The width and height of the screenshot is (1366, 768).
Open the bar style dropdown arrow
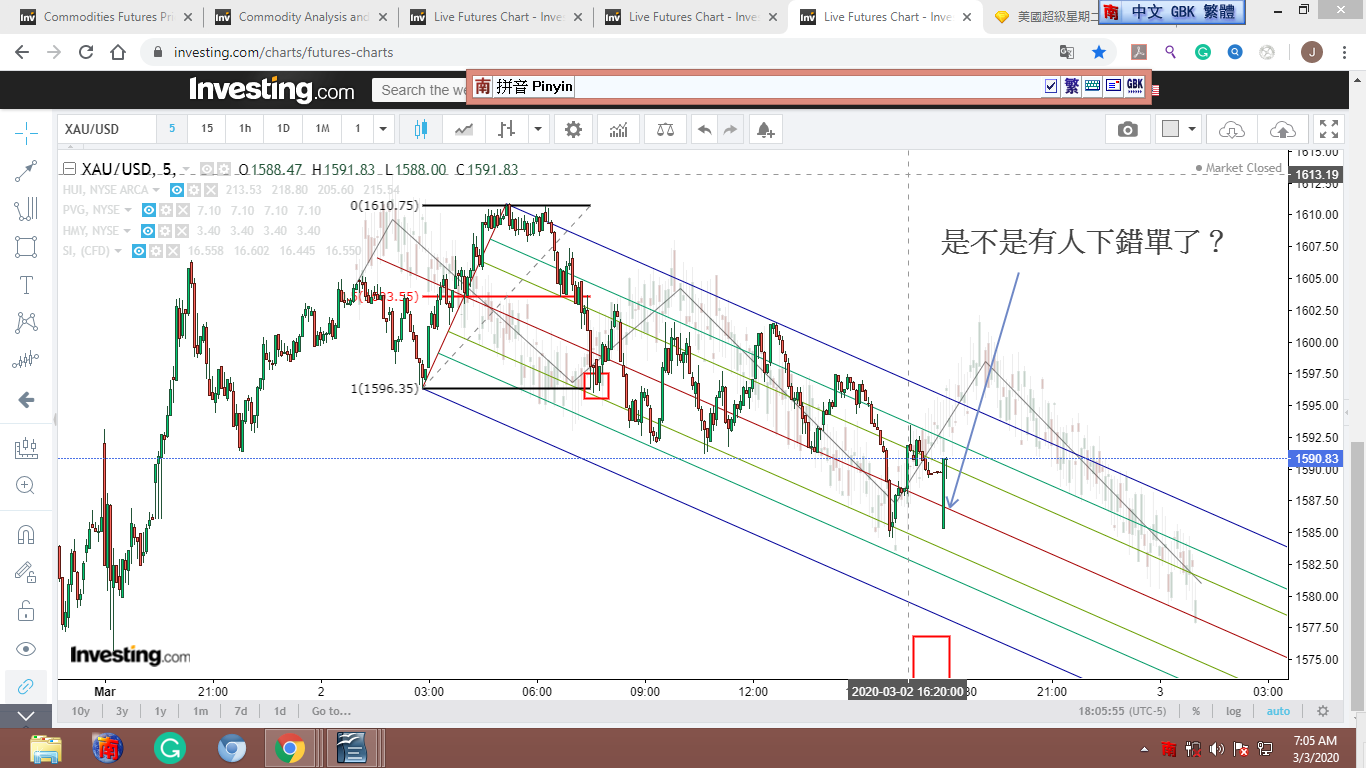[x=539, y=129]
